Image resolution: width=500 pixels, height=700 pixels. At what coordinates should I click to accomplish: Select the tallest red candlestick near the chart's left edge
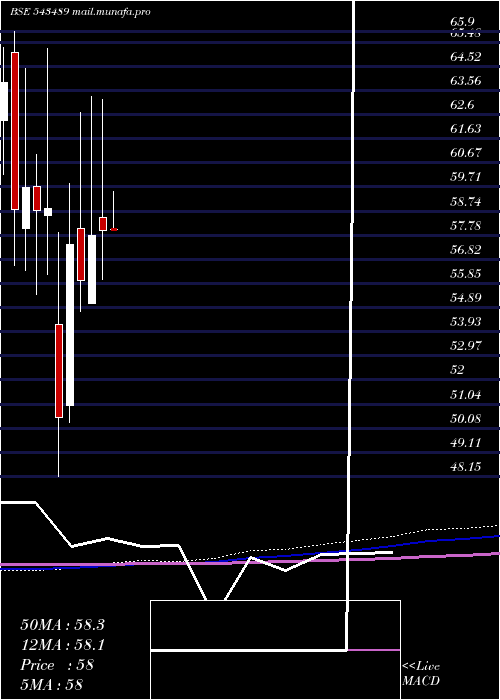pos(15,131)
